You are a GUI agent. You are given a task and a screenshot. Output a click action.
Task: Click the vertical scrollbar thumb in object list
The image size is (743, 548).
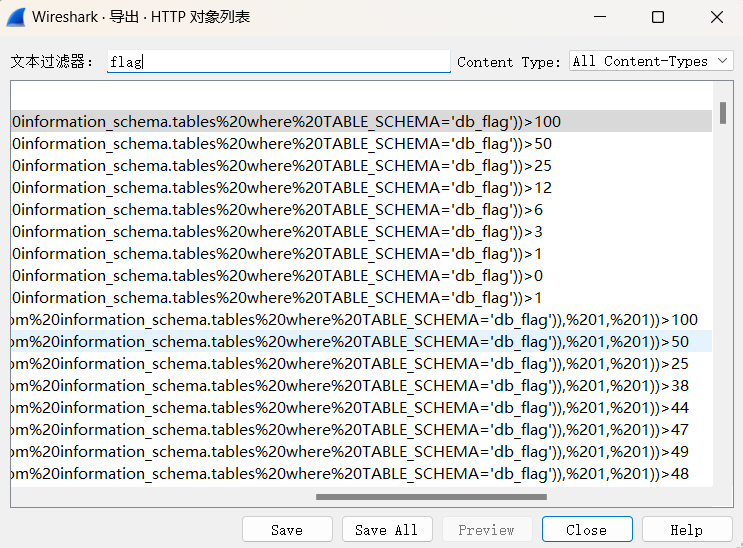coord(723,113)
